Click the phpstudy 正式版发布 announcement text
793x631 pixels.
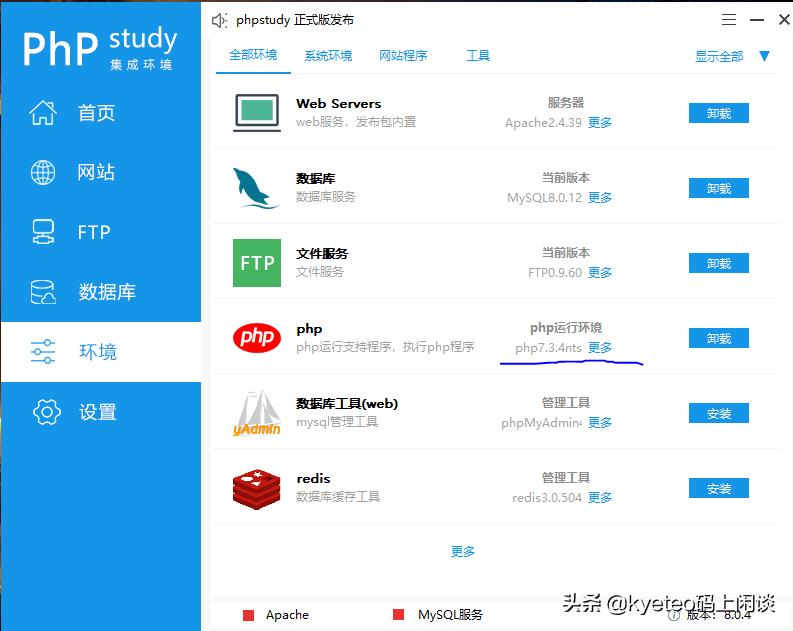[295, 20]
